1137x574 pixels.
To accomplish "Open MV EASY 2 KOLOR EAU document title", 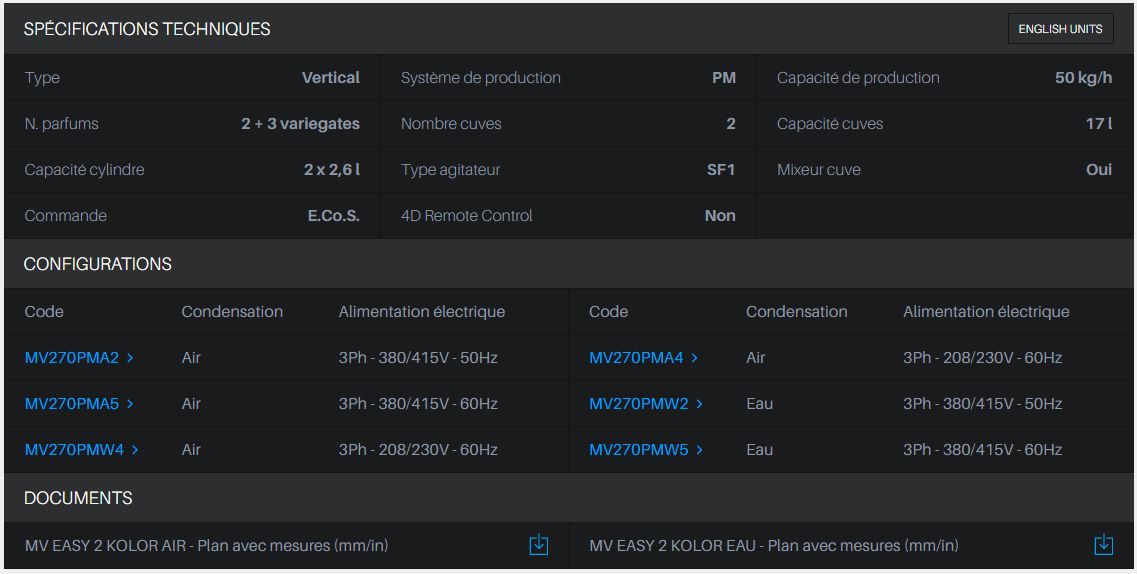I will coord(773,546).
